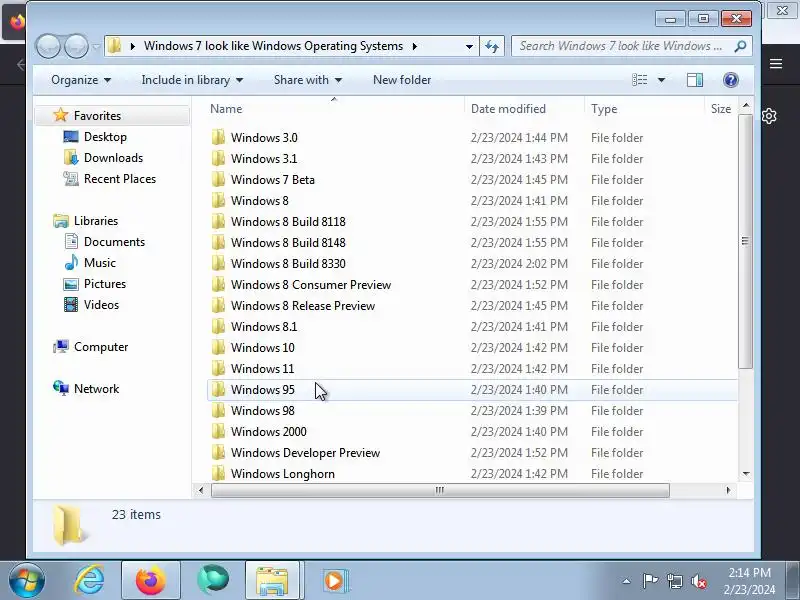The height and width of the screenshot is (600, 800).
Task: Click the search magnifier icon
Action: point(740,46)
